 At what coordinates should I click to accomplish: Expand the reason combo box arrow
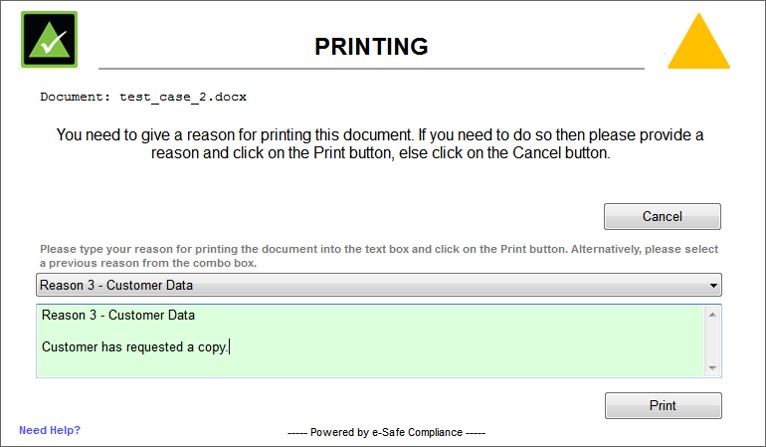pyautogui.click(x=713, y=286)
